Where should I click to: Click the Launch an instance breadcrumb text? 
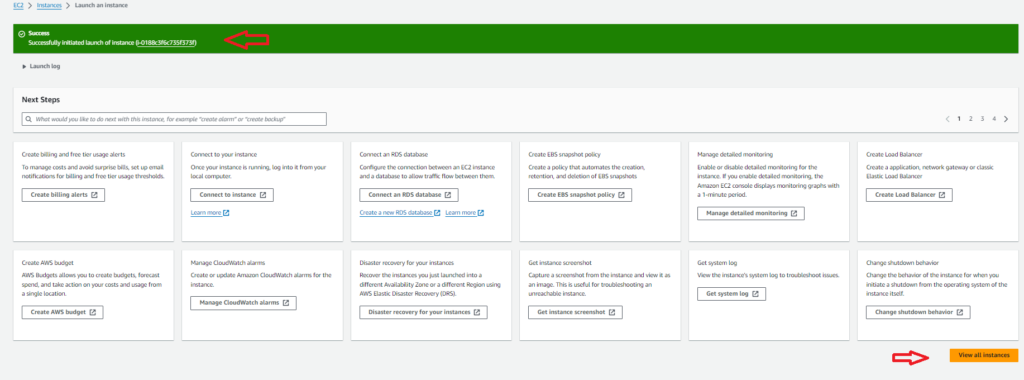pyautogui.click(x=102, y=5)
